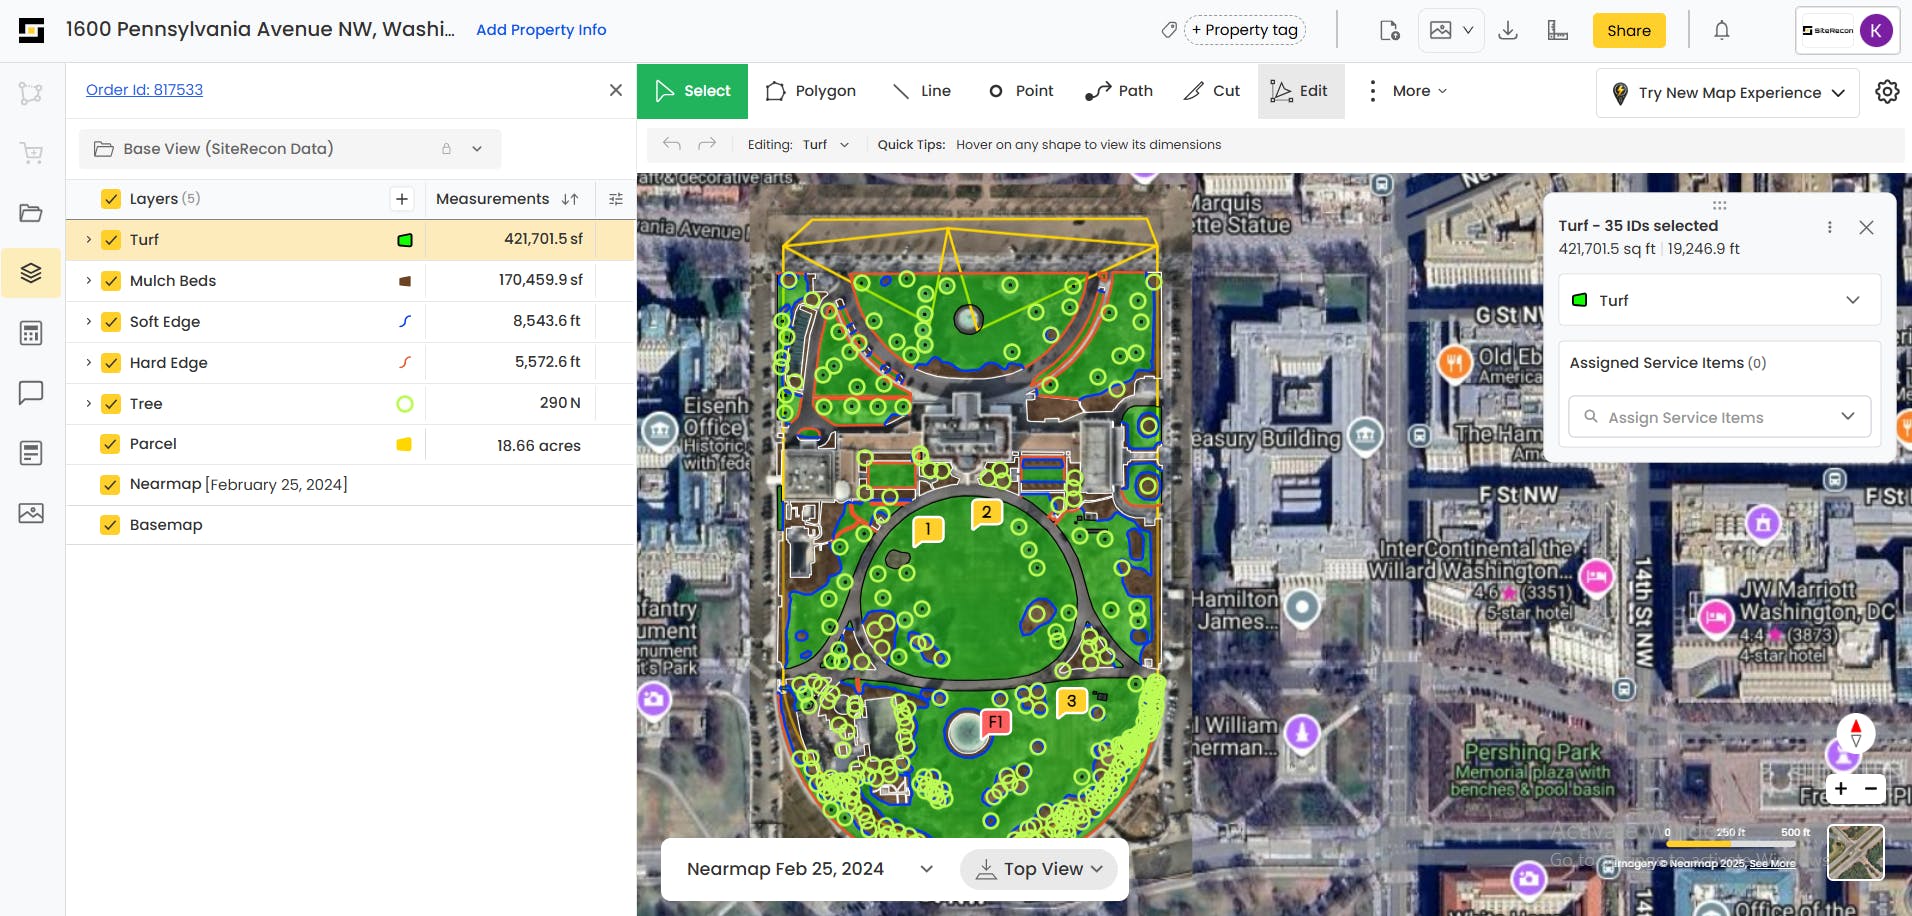Click the download icon in header
This screenshot has height=916, width=1912.
click(x=1508, y=30)
